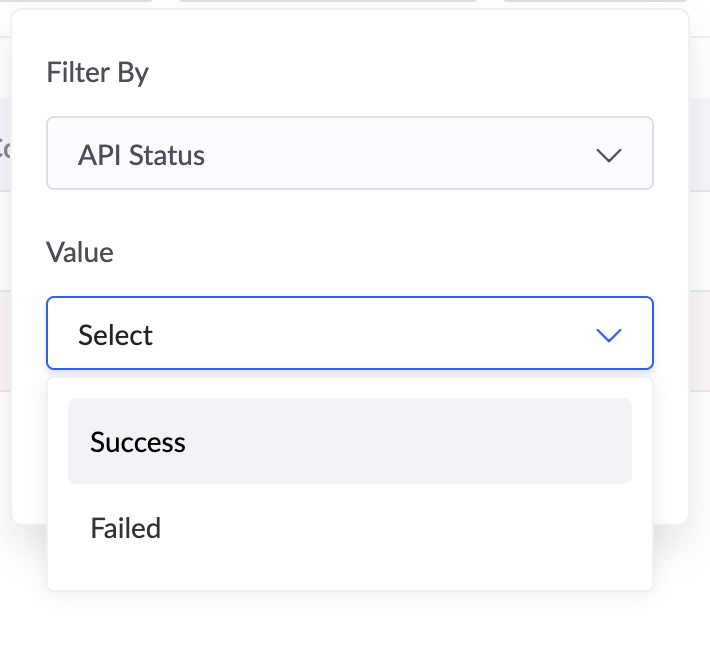
Task: Toggle the Filter By dropdown arrow
Action: (608, 155)
